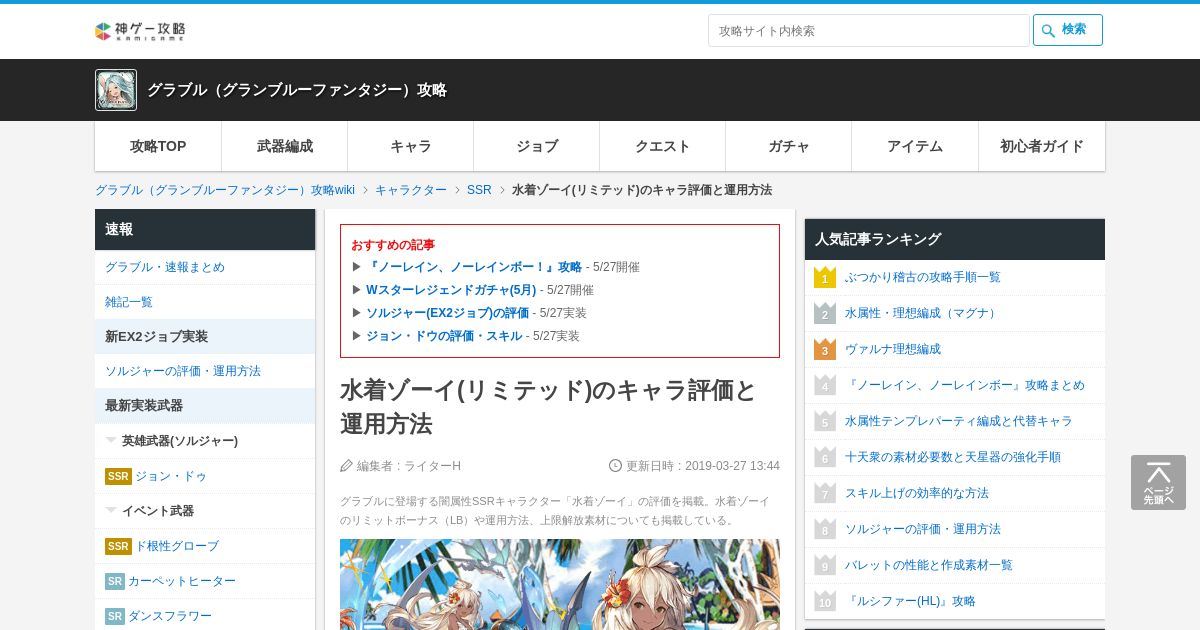Open the クエスト menu tab
Image resolution: width=1200 pixels, height=630 pixels.
pos(663,146)
